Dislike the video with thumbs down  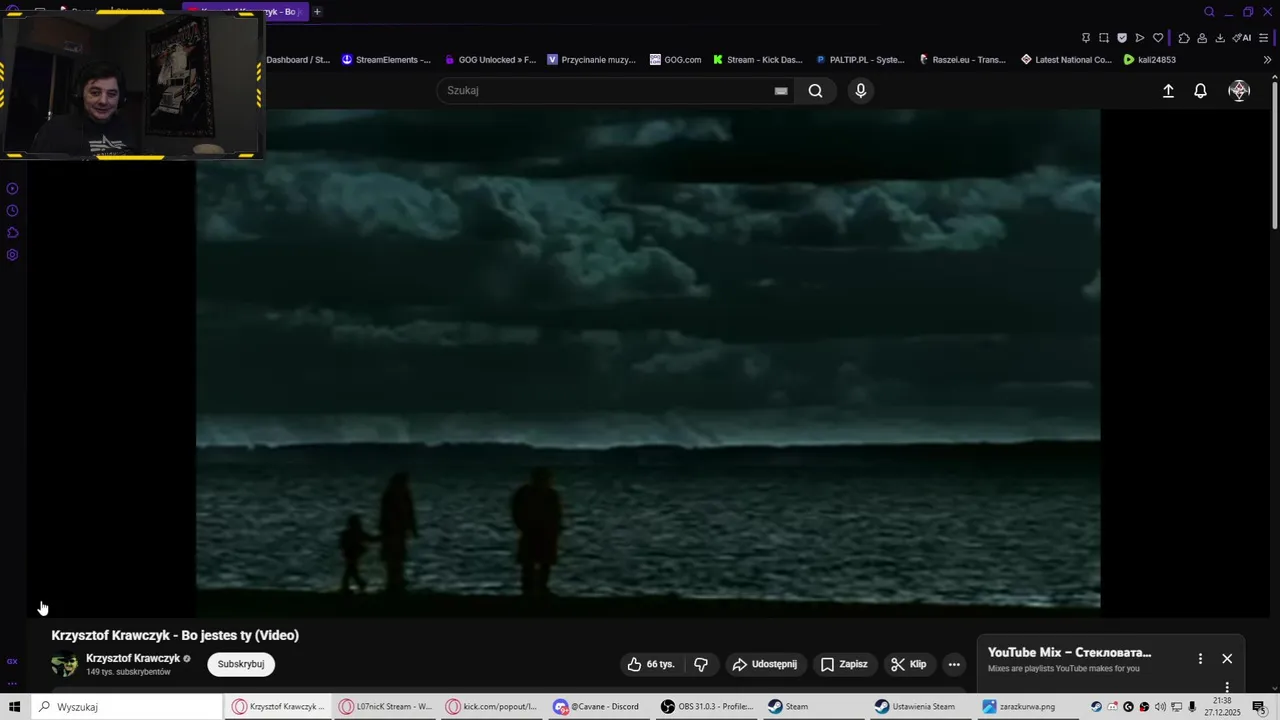tap(701, 664)
